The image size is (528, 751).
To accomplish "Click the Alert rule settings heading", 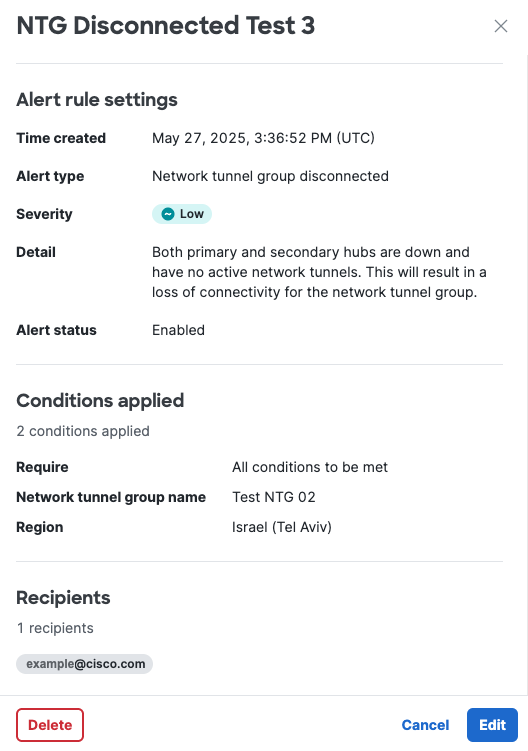I will pyautogui.click(x=97, y=100).
